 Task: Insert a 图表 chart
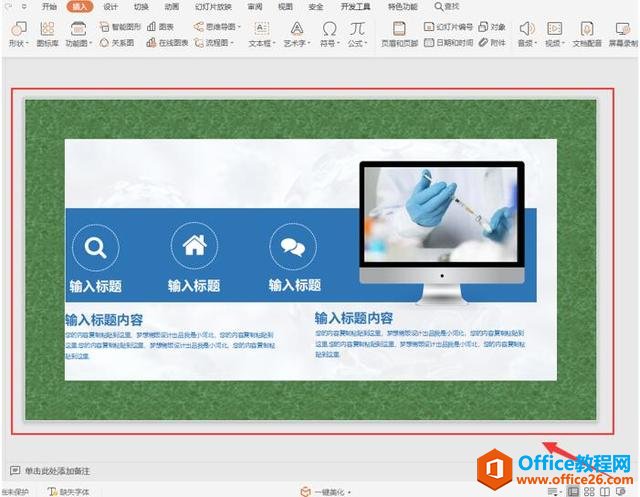tap(160, 27)
